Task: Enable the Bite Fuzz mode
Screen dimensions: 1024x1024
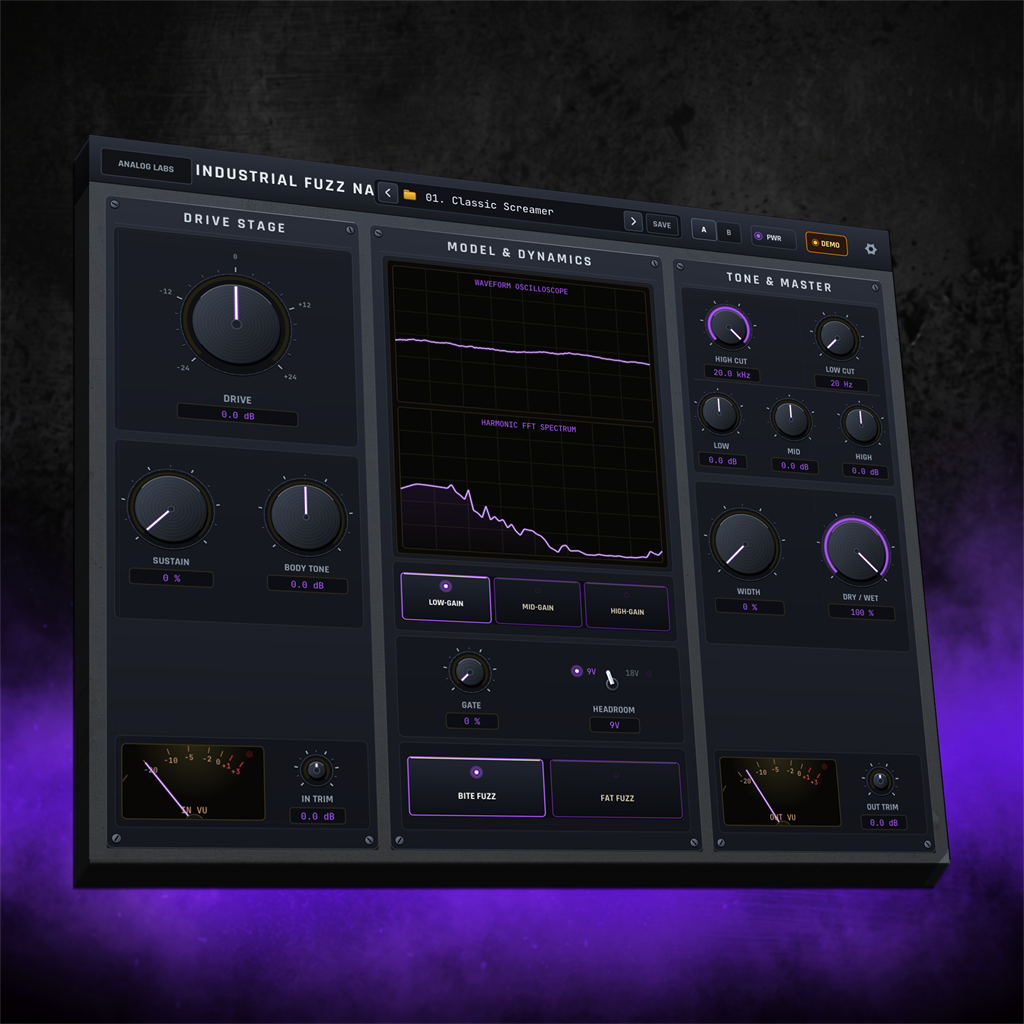Action: click(476, 786)
